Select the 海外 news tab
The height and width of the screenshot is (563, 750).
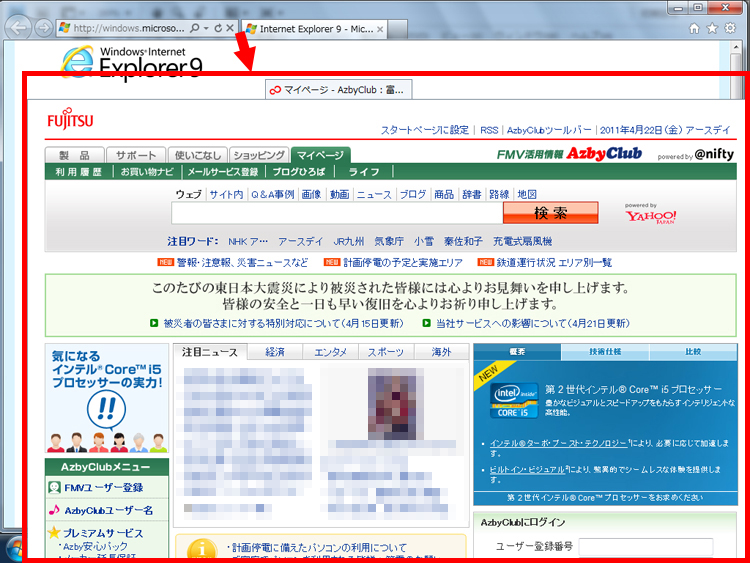point(441,352)
